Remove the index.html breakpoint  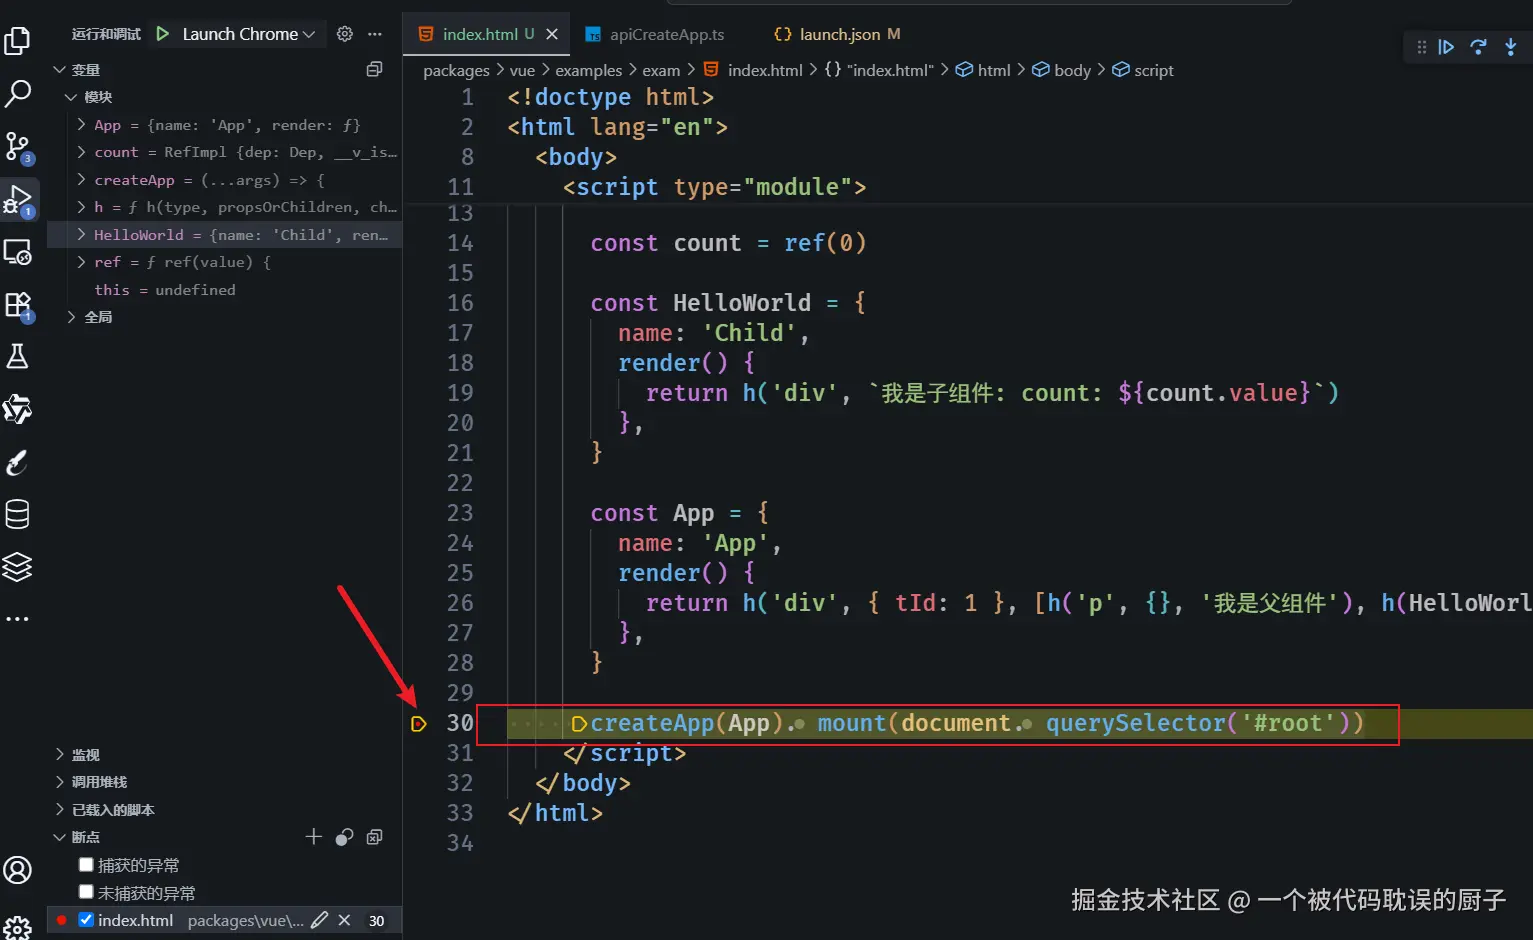(x=344, y=920)
